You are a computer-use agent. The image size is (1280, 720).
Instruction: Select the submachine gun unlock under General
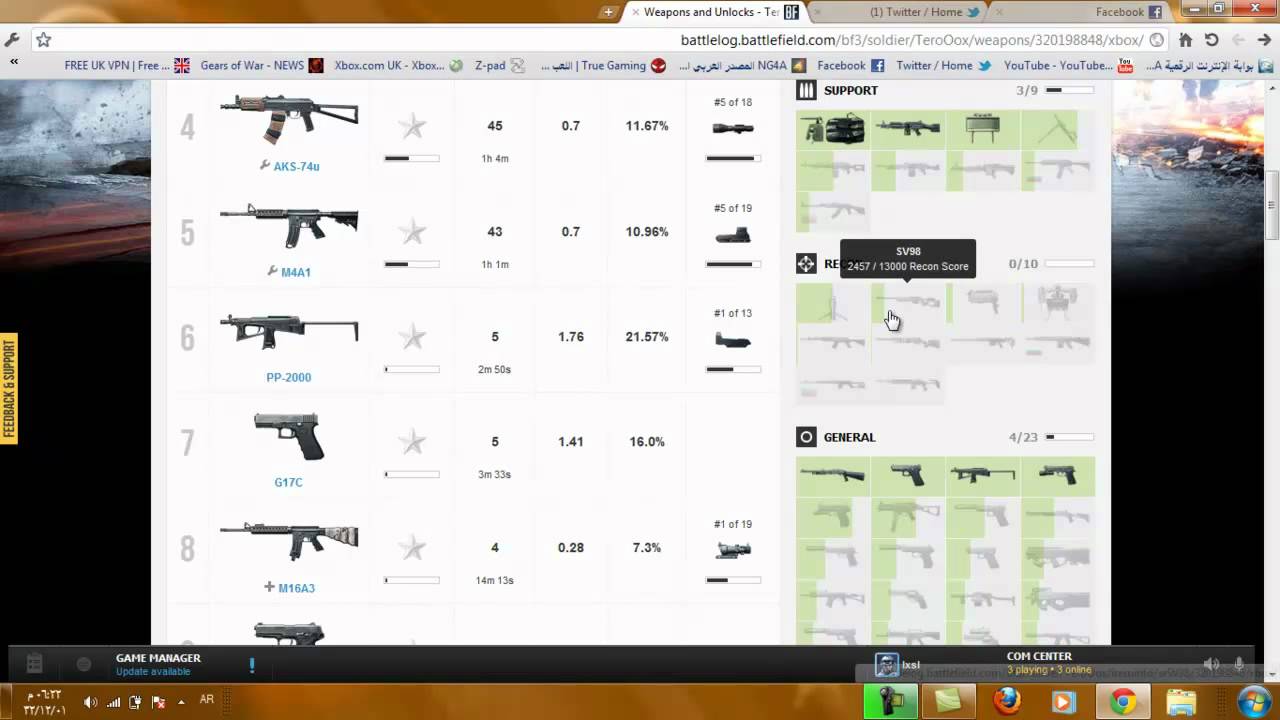(983, 476)
